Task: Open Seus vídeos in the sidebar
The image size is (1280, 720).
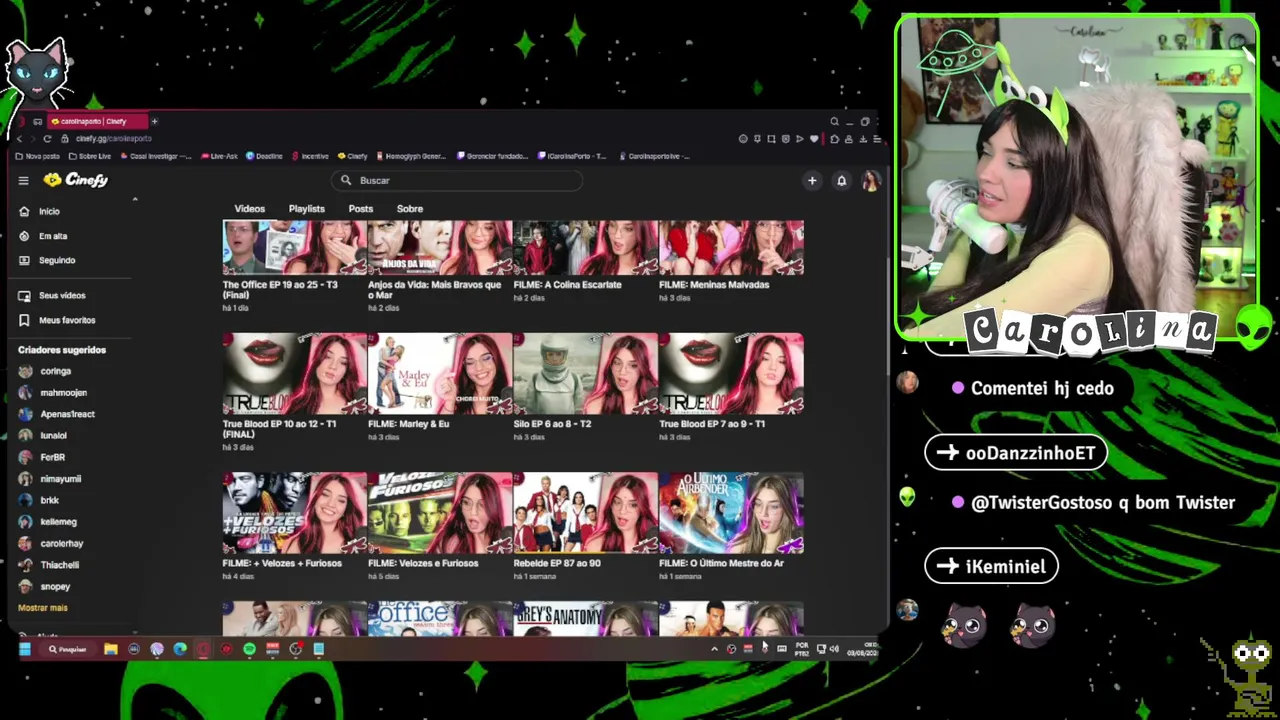Action: pyautogui.click(x=62, y=296)
